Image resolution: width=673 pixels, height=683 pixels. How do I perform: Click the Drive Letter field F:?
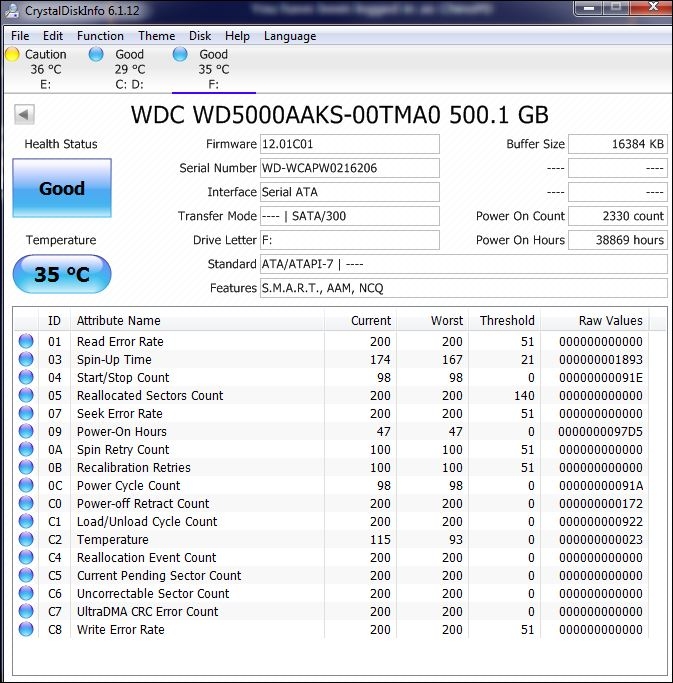pyautogui.click(x=350, y=240)
